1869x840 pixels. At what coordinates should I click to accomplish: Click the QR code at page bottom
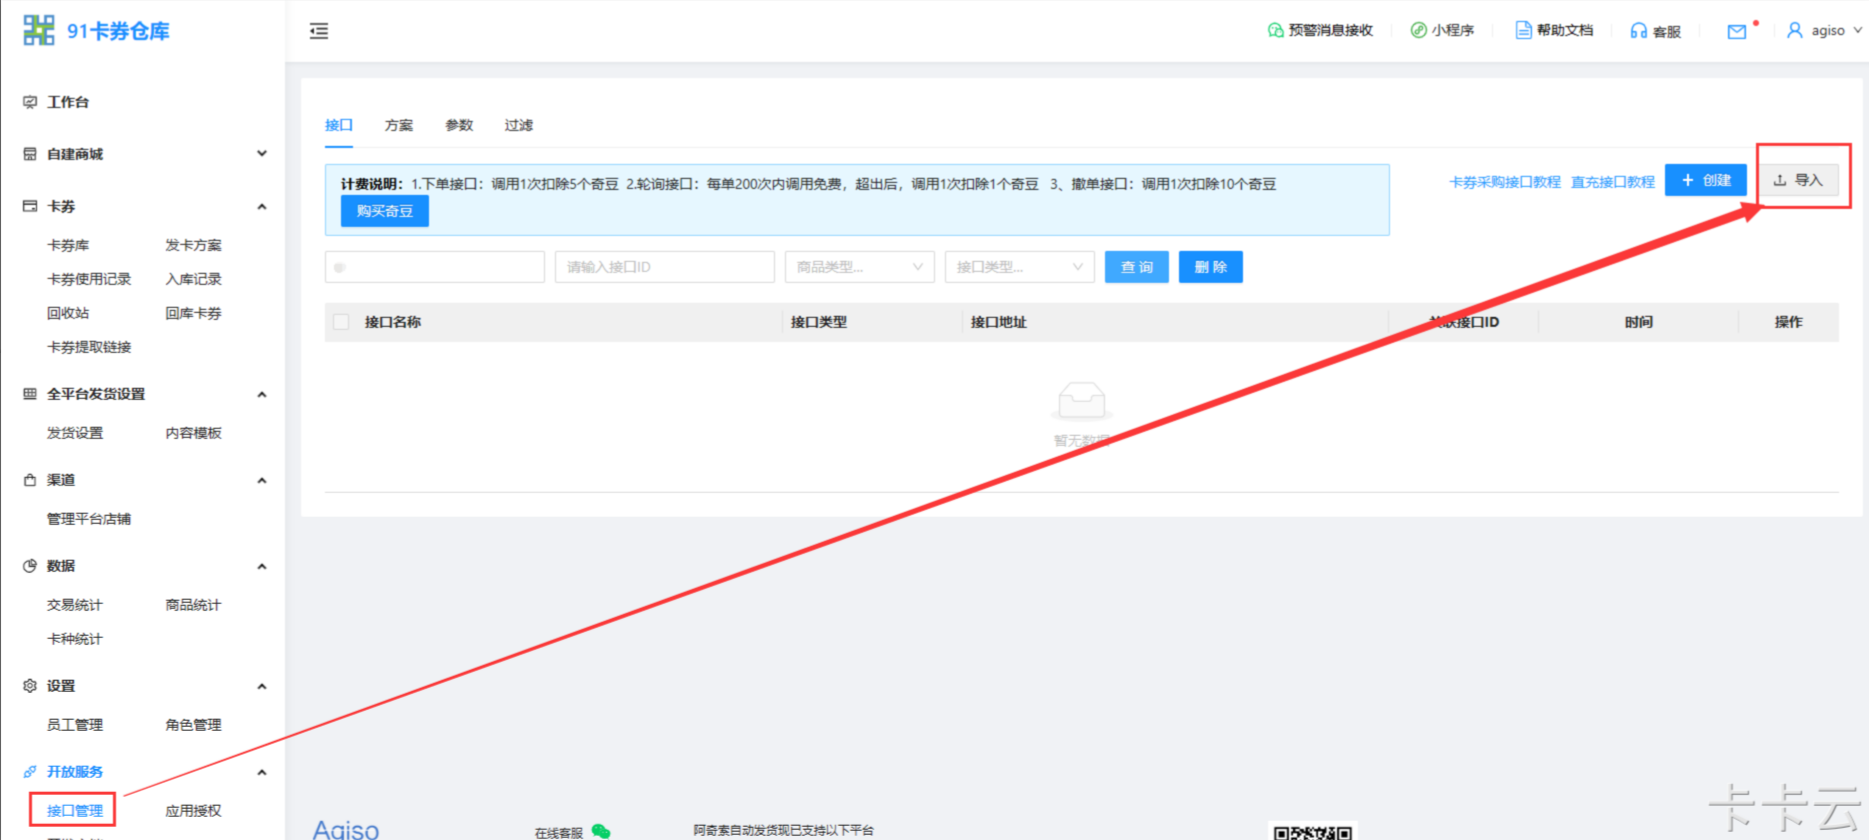click(1313, 832)
